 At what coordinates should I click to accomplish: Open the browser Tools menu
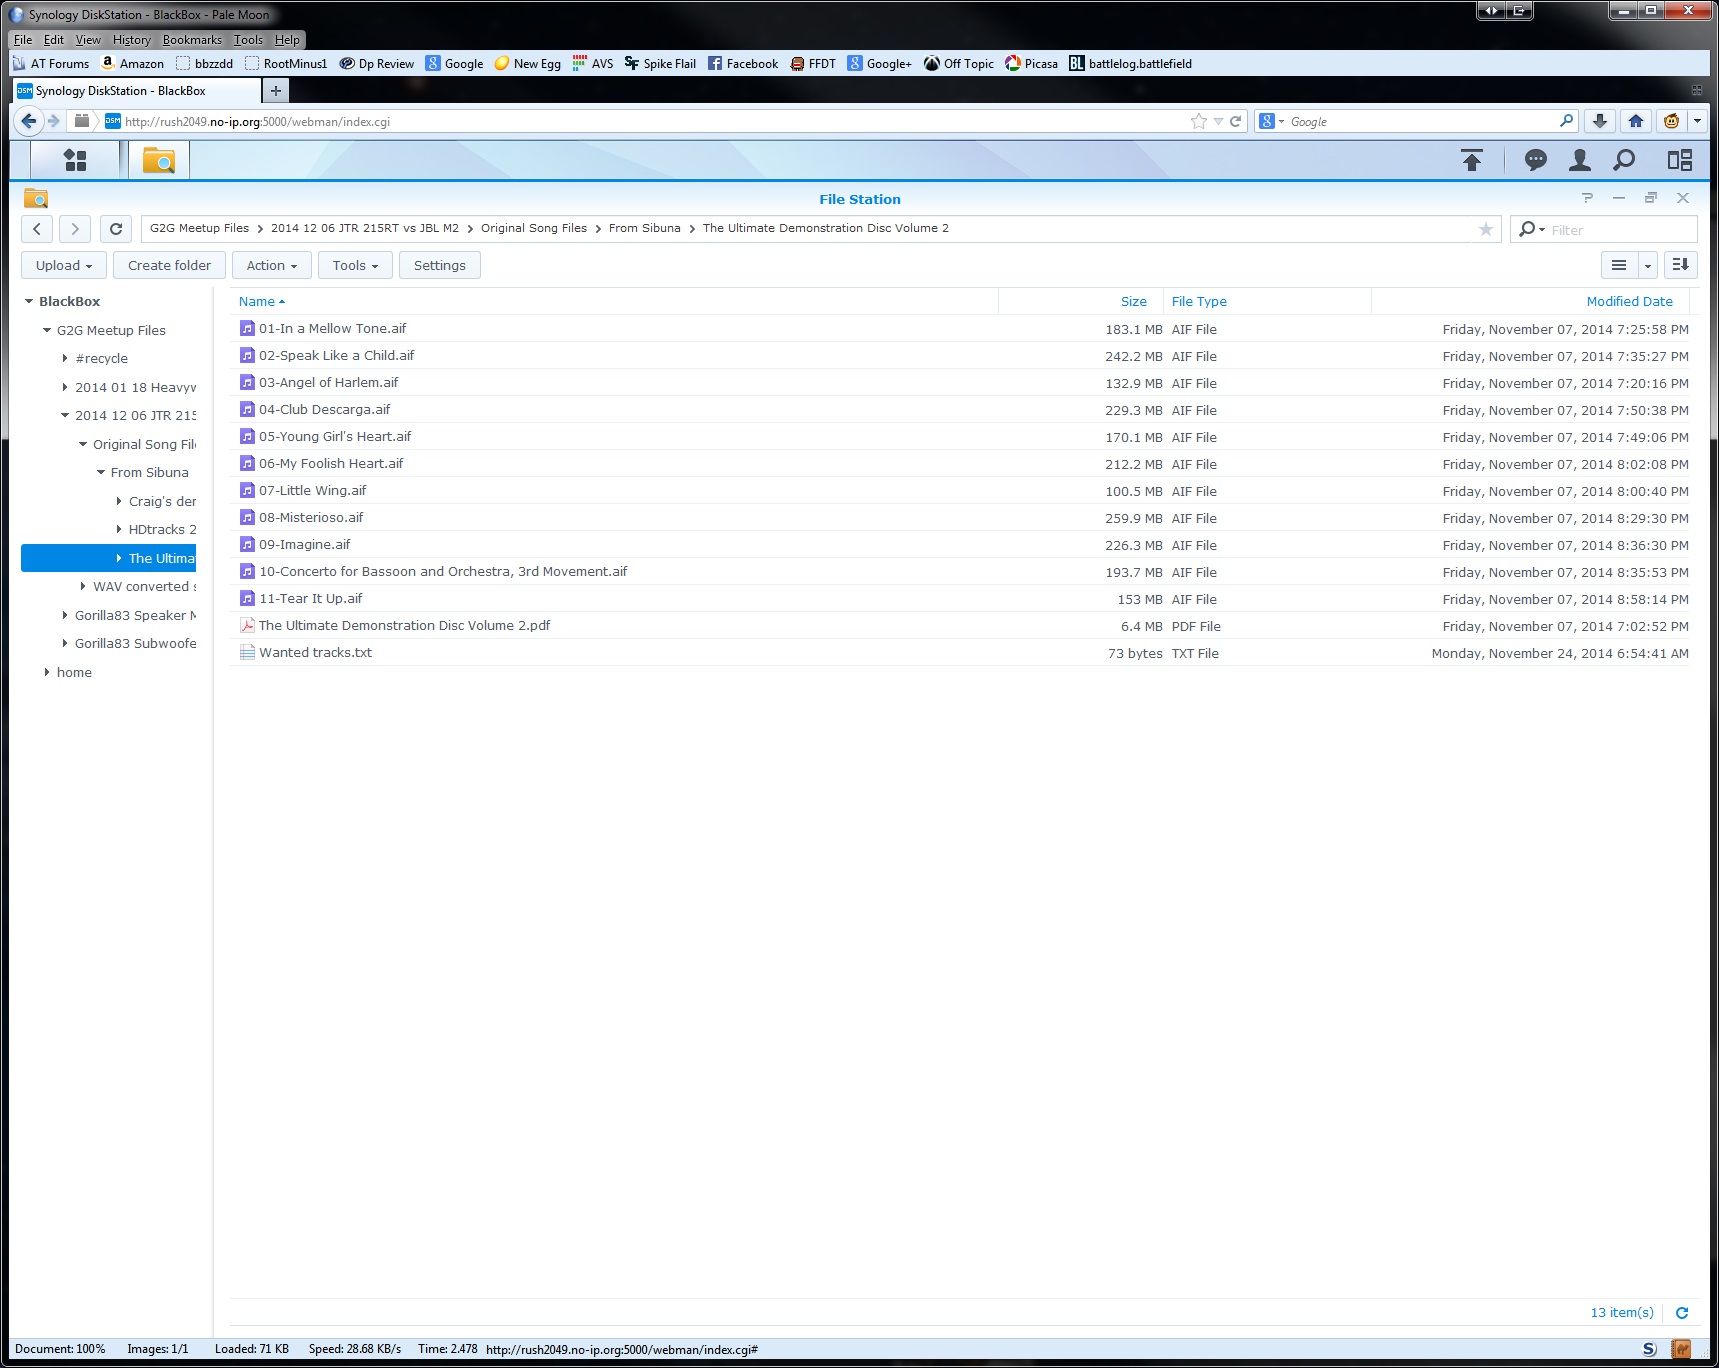248,40
